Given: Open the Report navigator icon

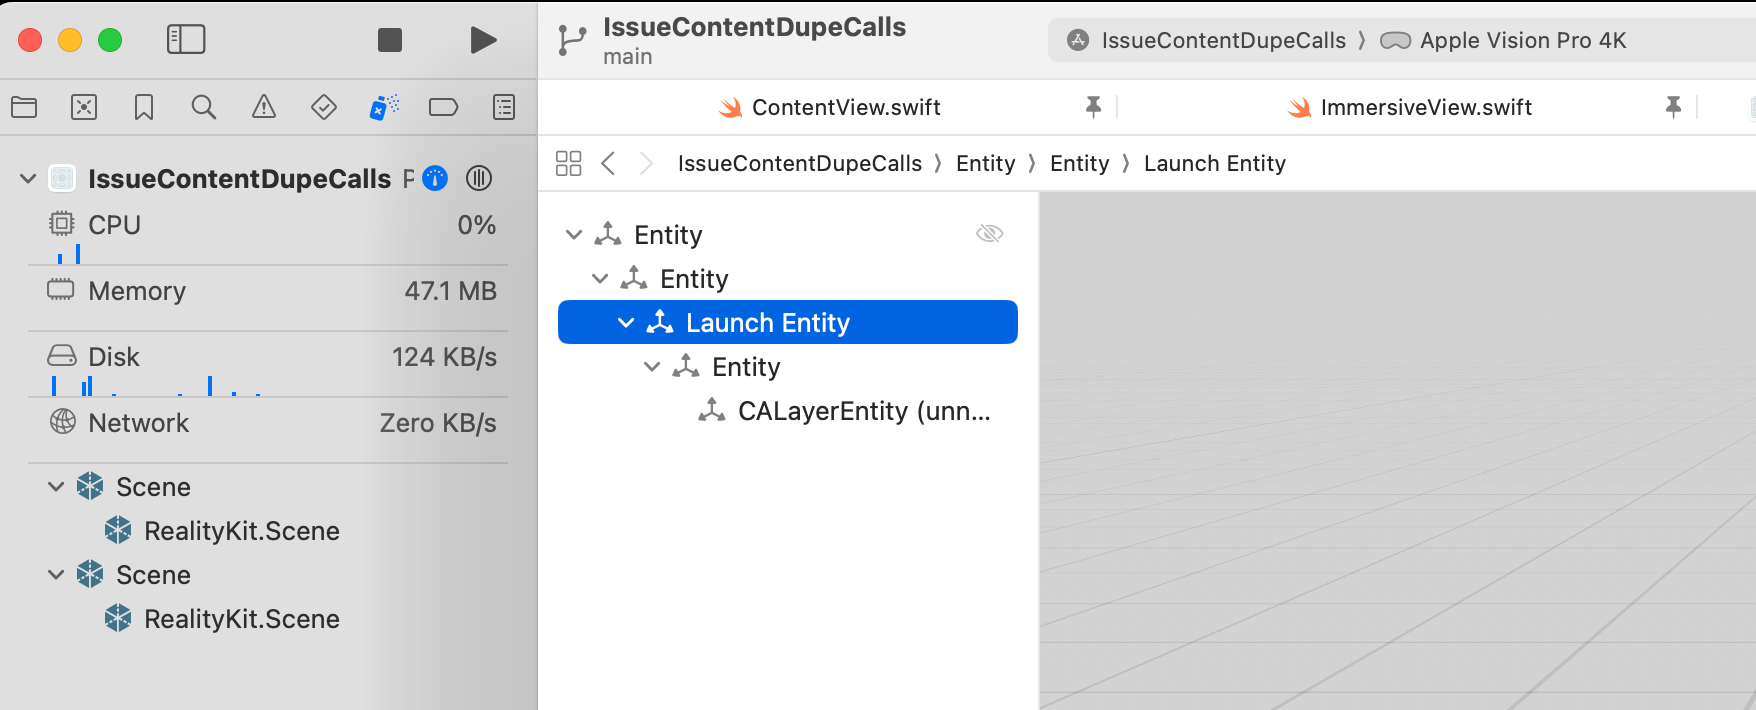Looking at the screenshot, I should click(504, 107).
